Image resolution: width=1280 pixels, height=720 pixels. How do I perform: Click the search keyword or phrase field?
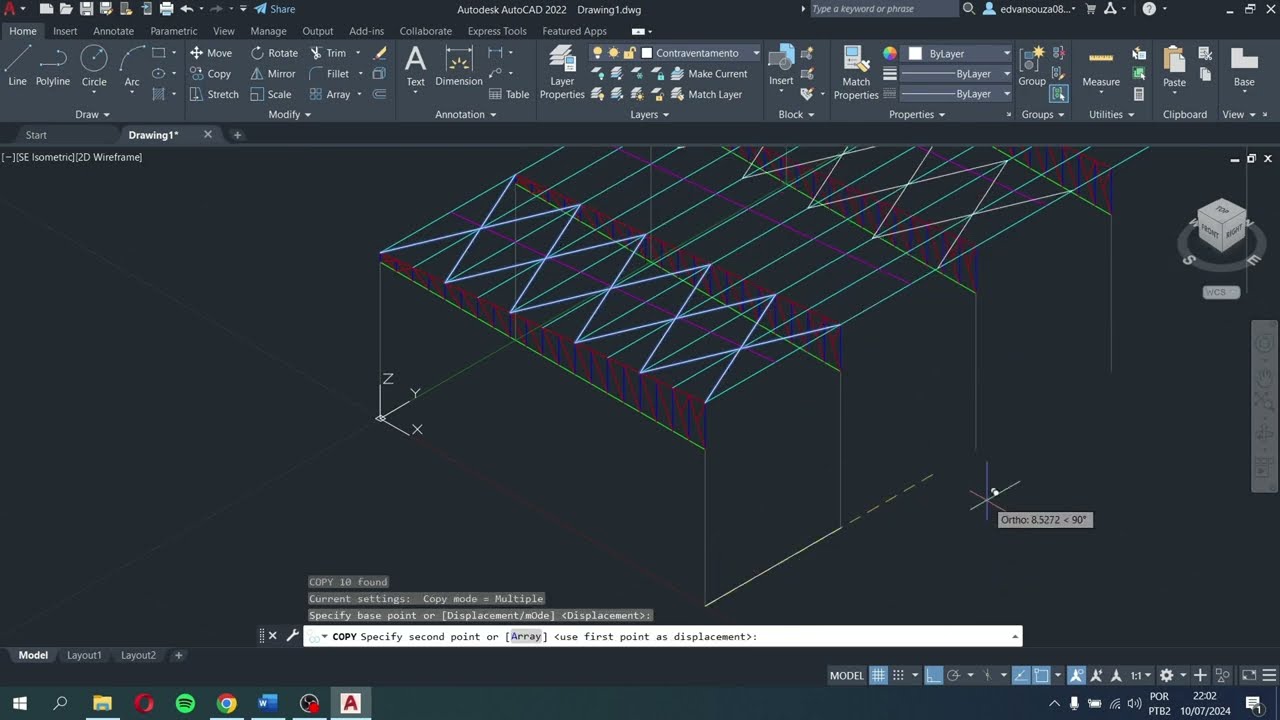[883, 9]
